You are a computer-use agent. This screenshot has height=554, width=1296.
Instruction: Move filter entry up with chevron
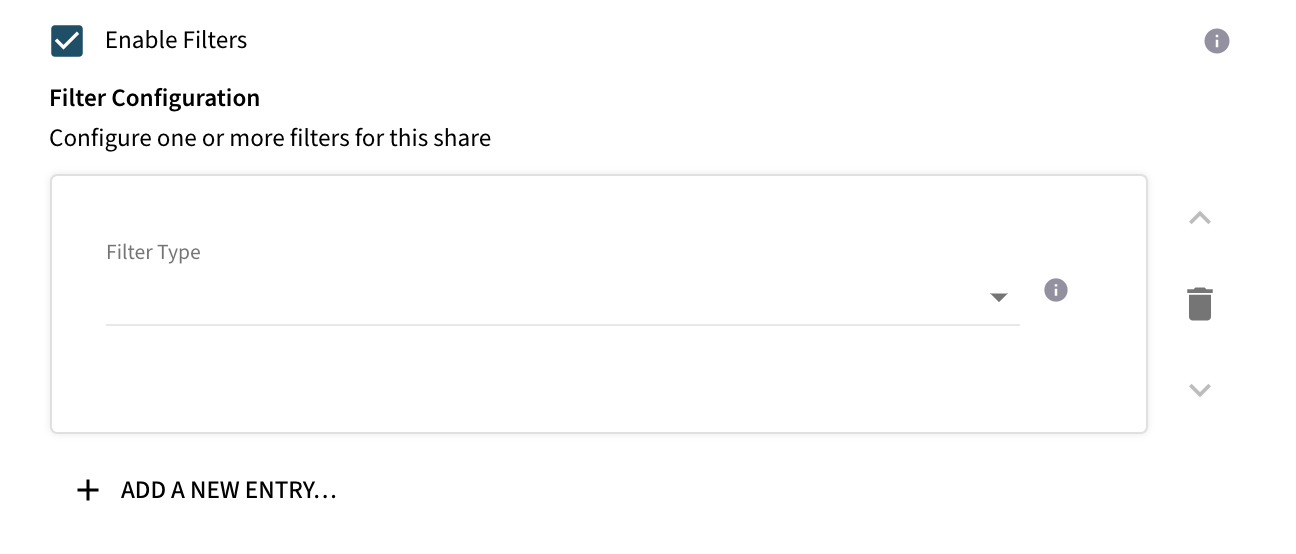(1200, 218)
